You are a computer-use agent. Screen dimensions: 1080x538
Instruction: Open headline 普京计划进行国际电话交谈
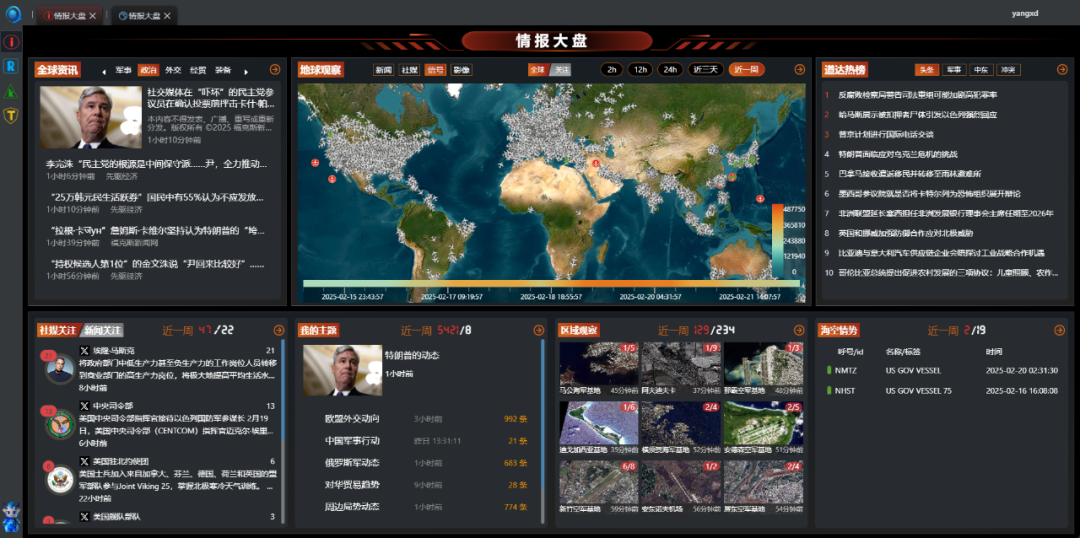pos(885,134)
